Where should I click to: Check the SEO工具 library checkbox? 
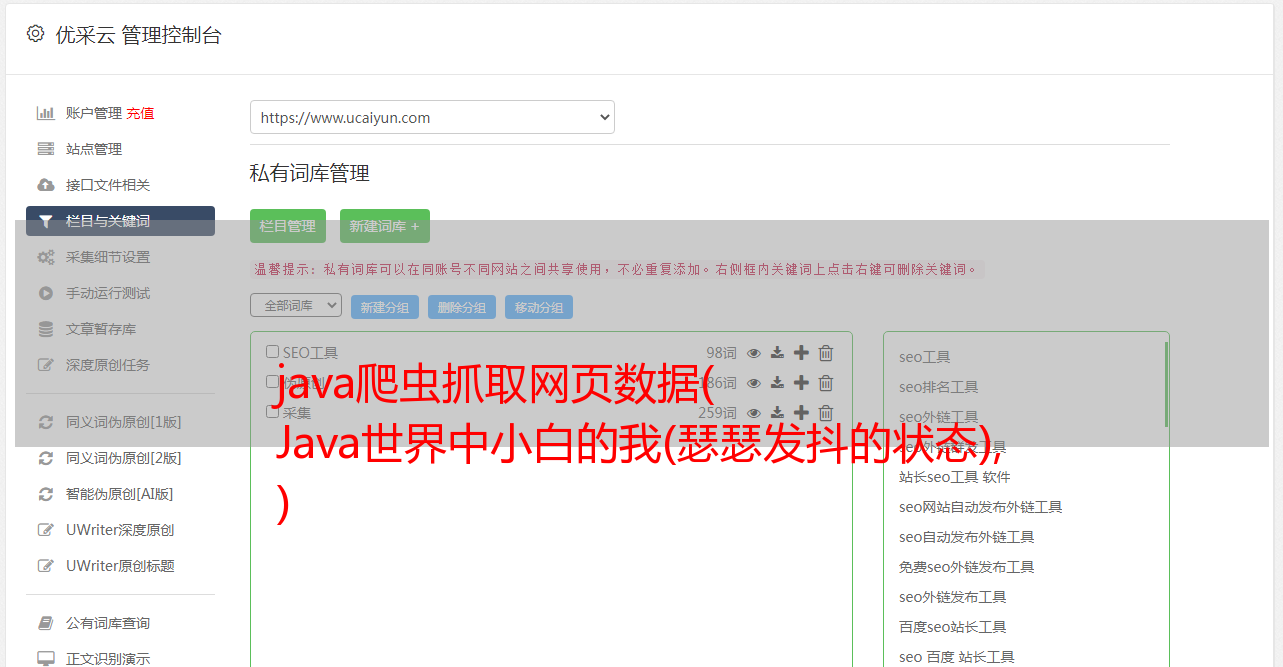coord(272,352)
